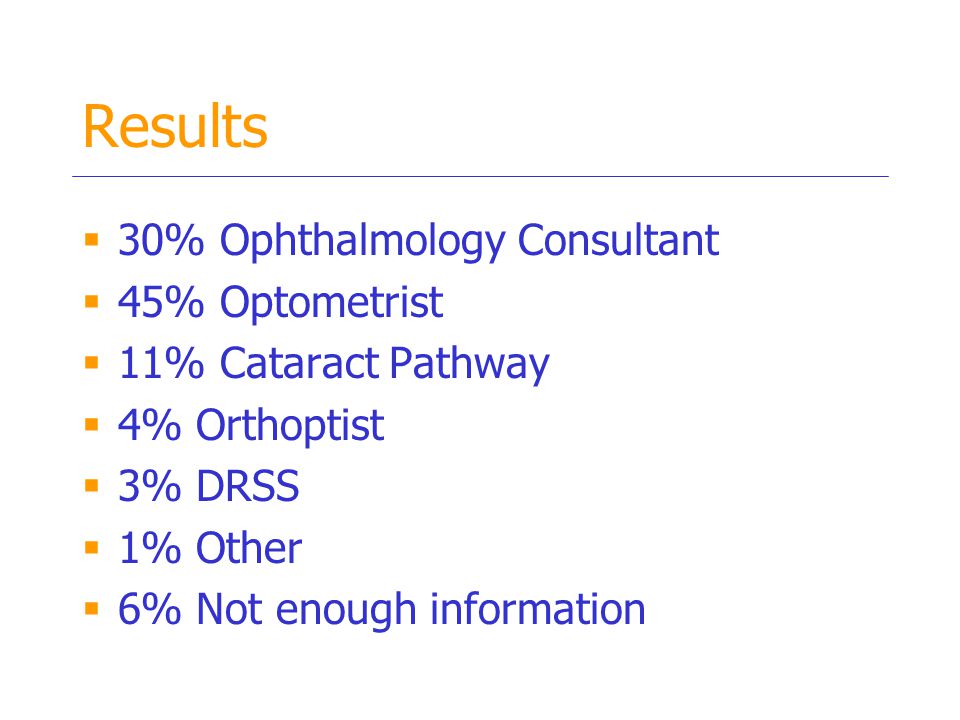This screenshot has width=960, height=720.
Task: Click the 45% figure
Action: tap(160, 302)
